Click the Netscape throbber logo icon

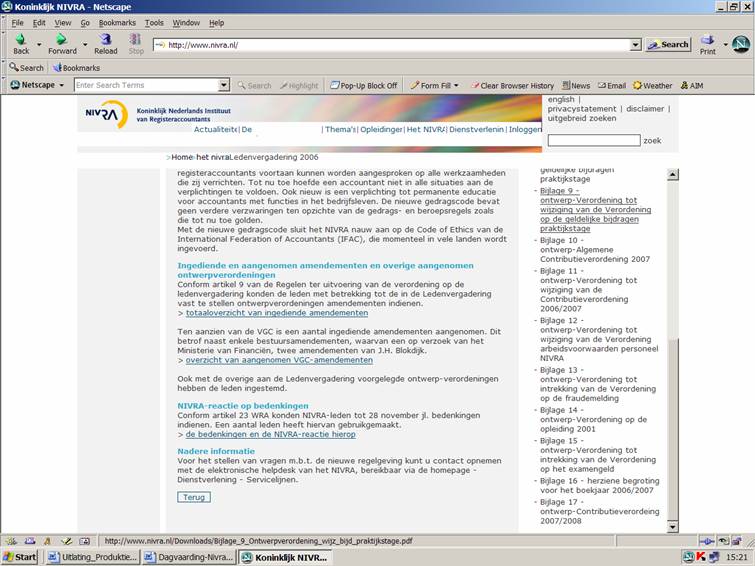741,44
